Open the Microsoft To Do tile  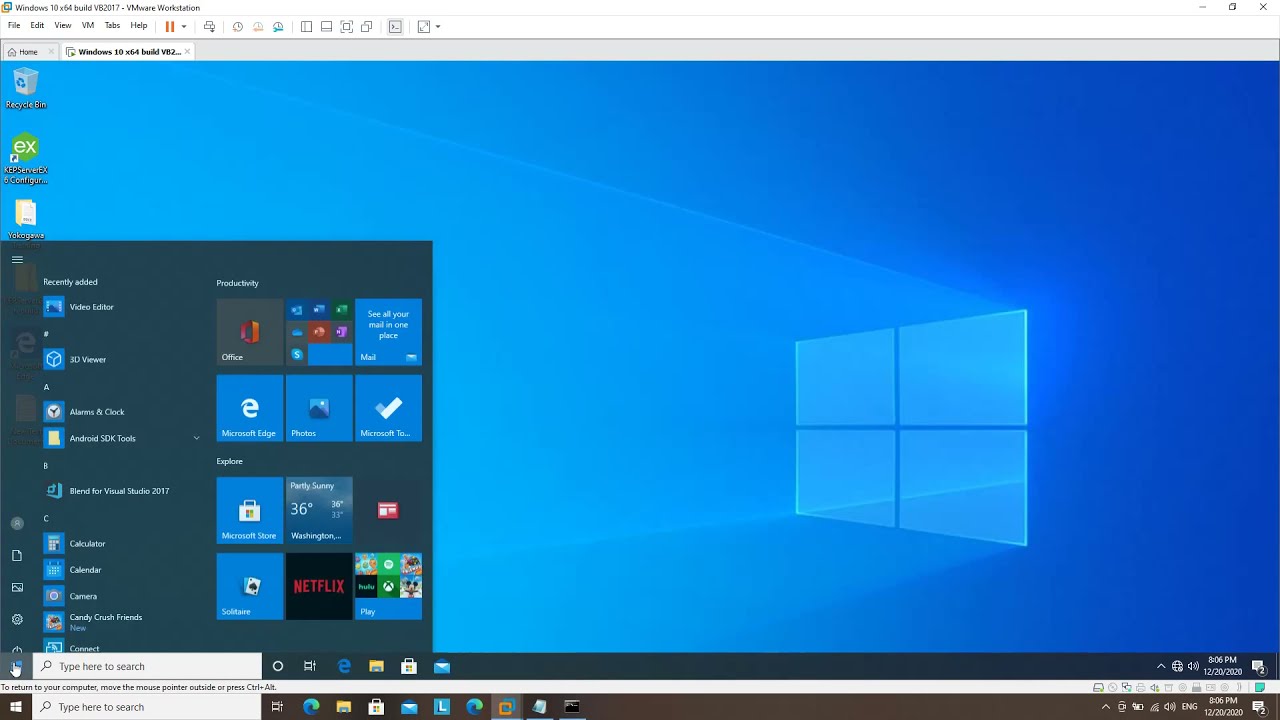[x=388, y=408]
